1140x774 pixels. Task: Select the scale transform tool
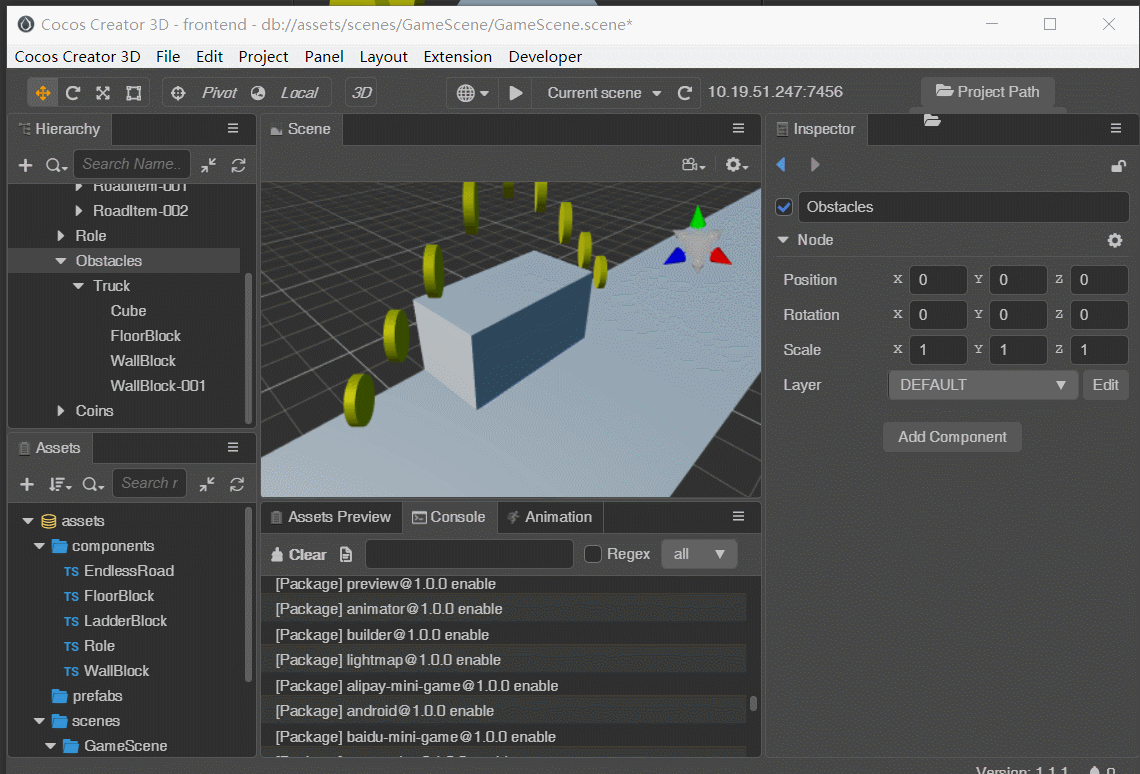pyautogui.click(x=103, y=93)
